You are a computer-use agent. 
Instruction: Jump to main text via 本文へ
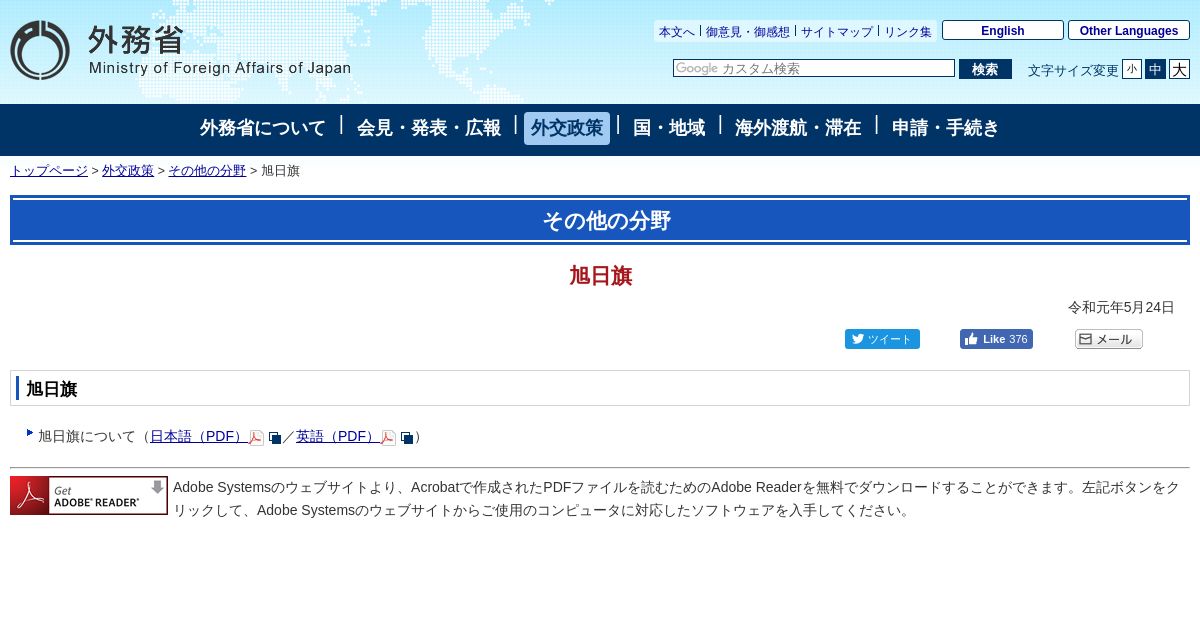(x=677, y=32)
